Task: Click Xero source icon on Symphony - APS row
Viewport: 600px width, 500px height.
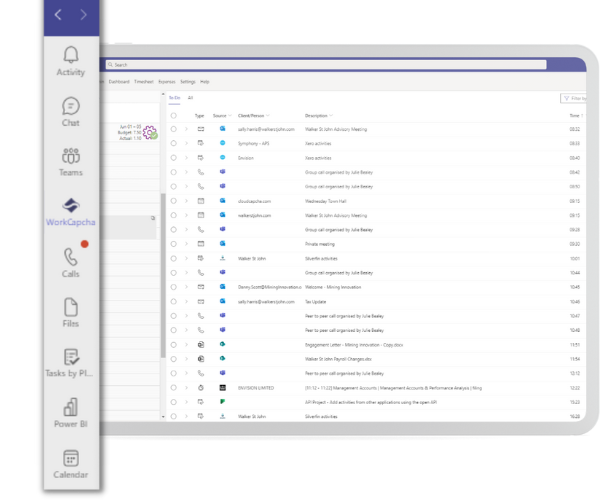Action: click(222, 143)
